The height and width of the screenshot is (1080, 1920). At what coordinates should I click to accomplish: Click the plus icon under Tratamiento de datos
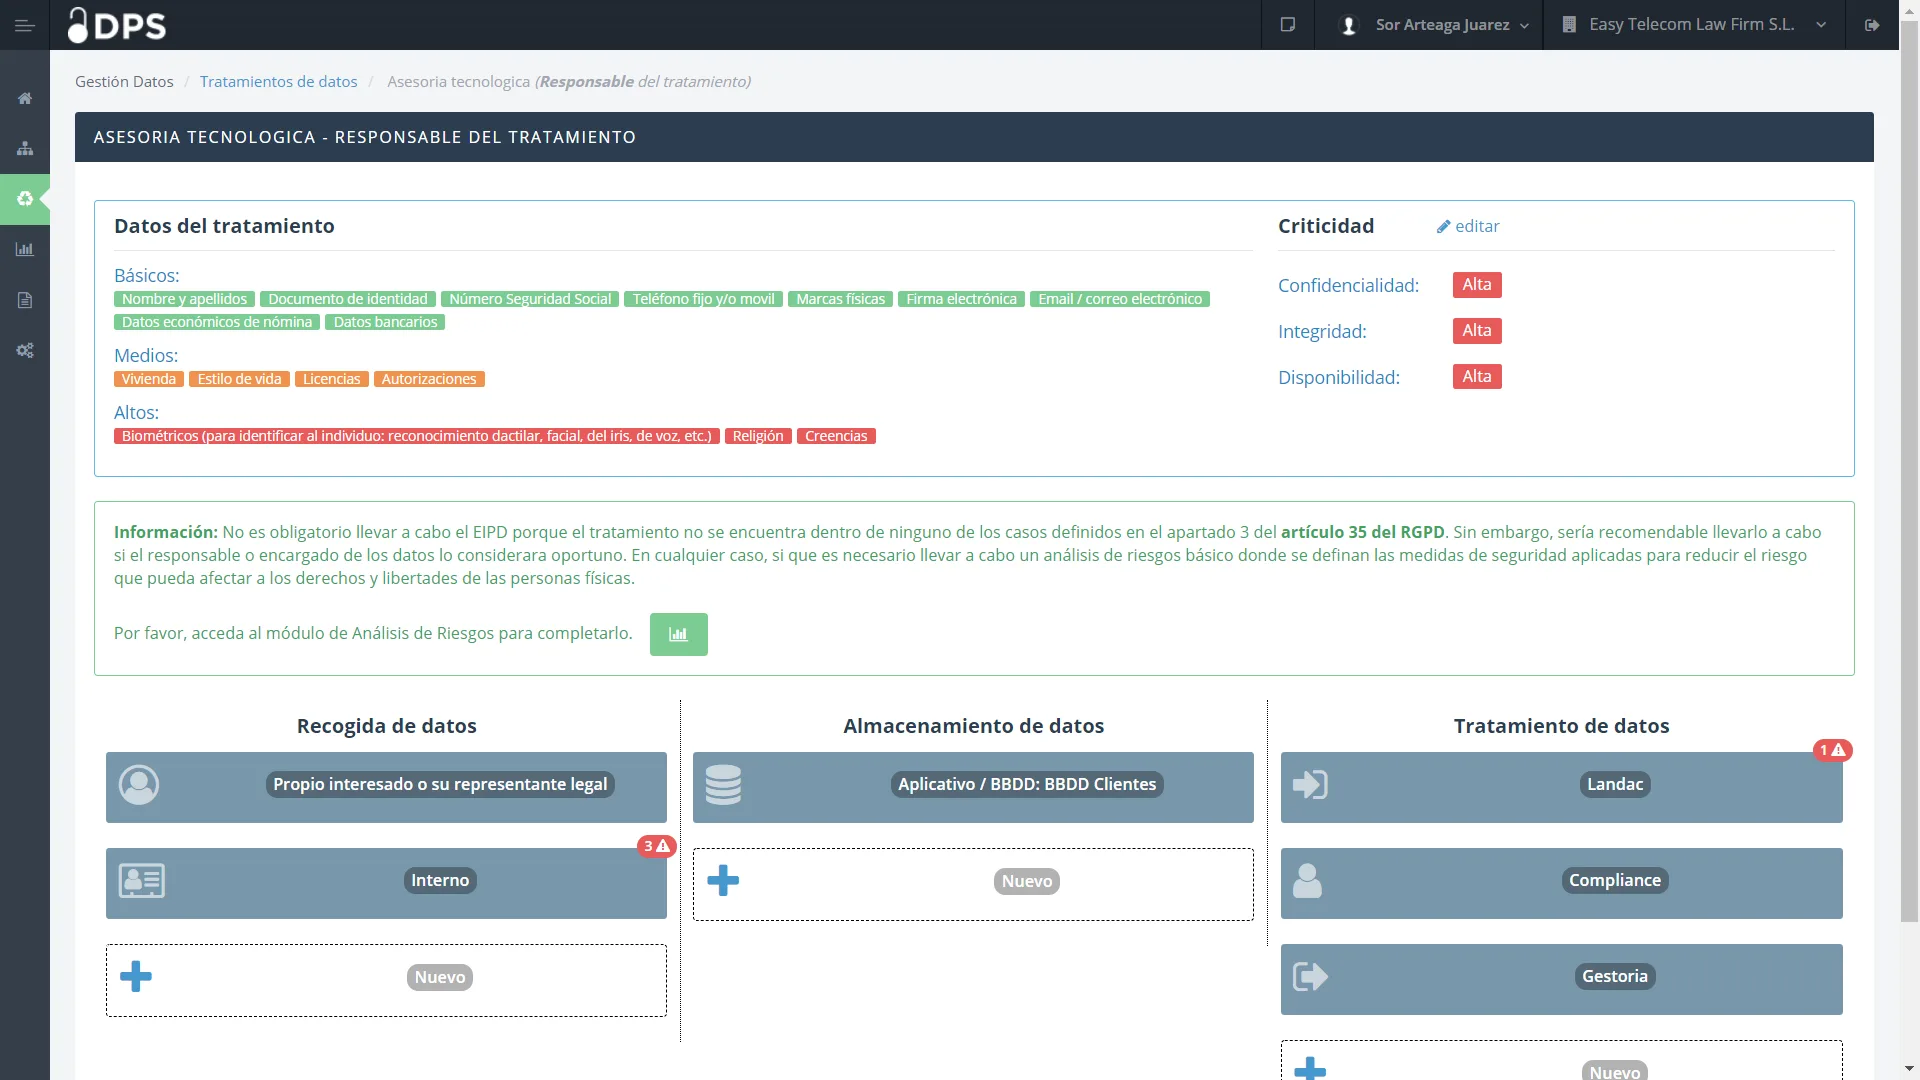tap(1310, 1070)
